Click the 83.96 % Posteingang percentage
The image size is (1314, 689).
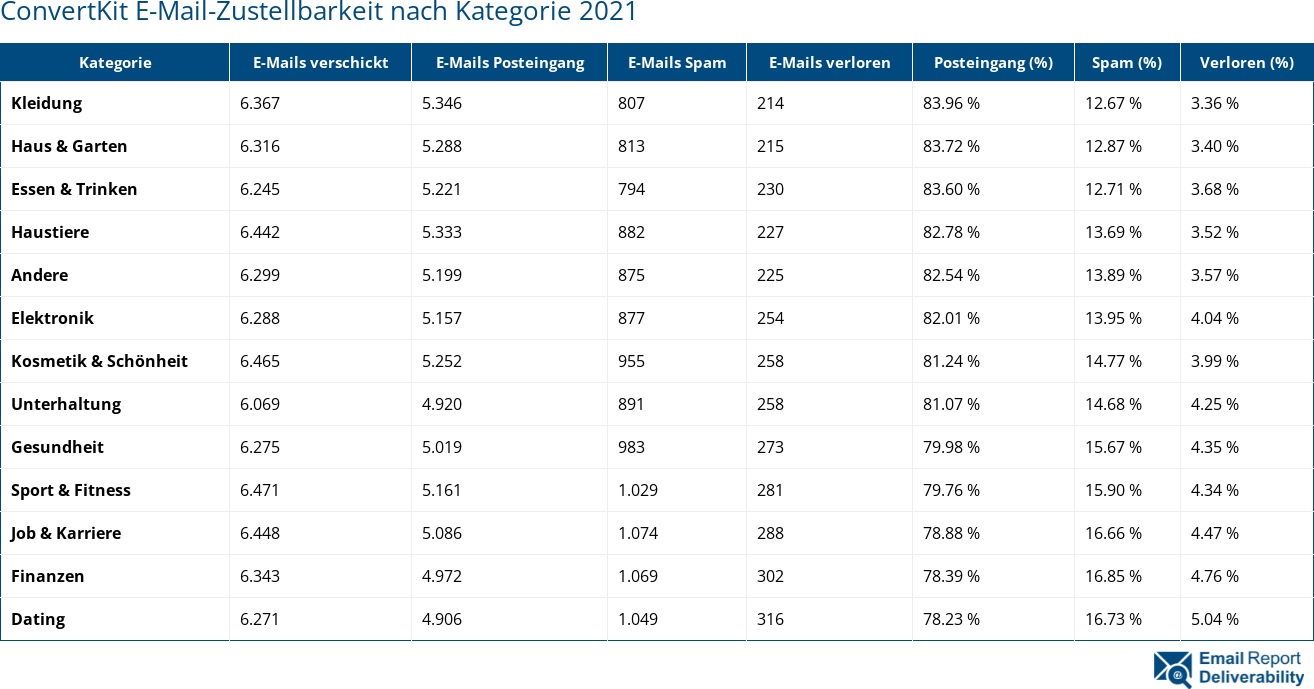(x=951, y=103)
